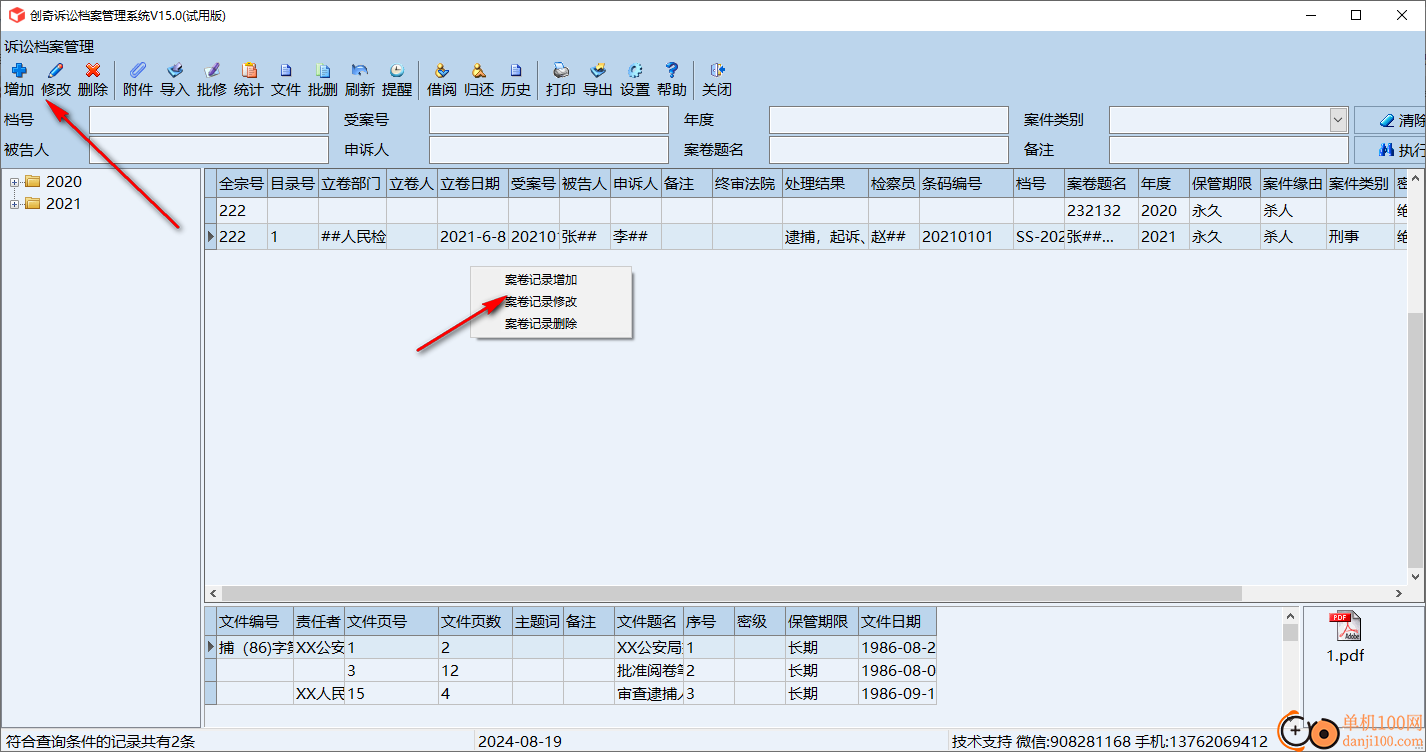1426x752 pixels.
Task: Focus the 年度 input field
Action: (889, 120)
